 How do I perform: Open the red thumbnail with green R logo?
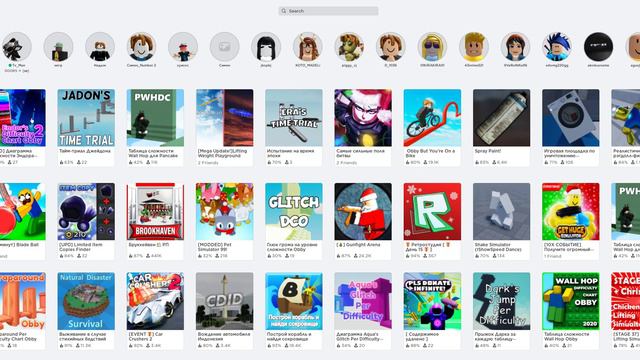point(432,211)
